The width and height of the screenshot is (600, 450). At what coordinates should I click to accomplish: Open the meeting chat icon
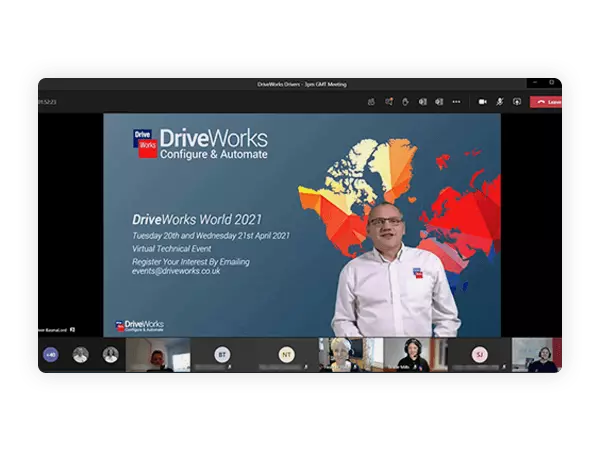[389, 102]
